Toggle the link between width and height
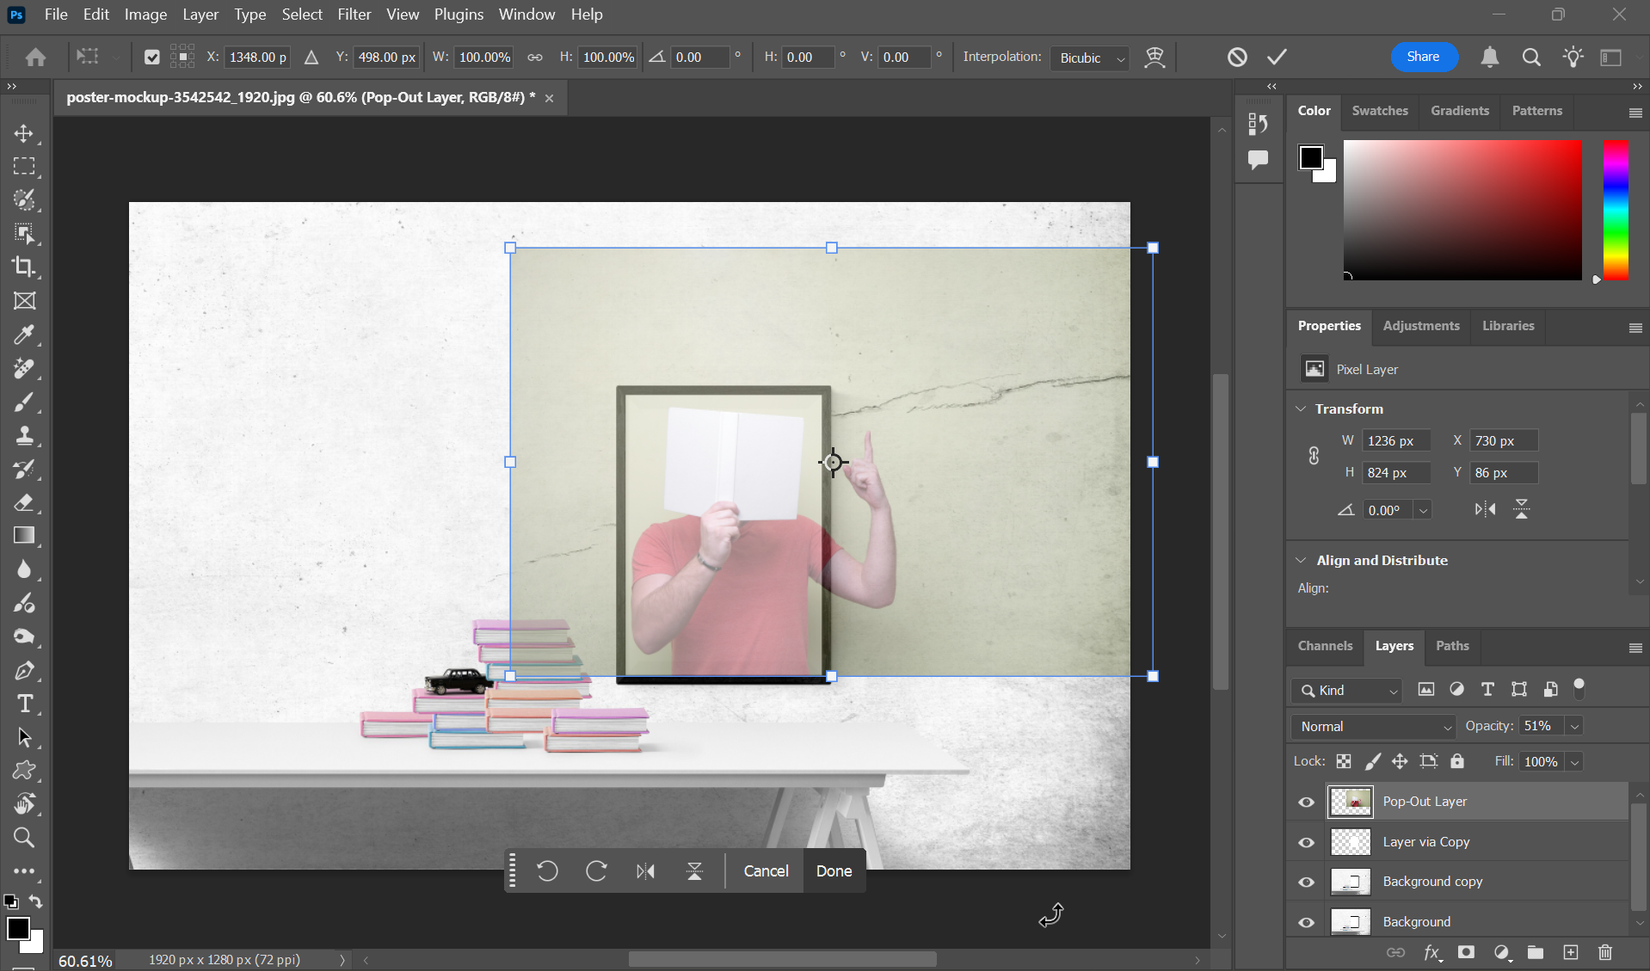This screenshot has height=971, width=1650. point(1313,455)
